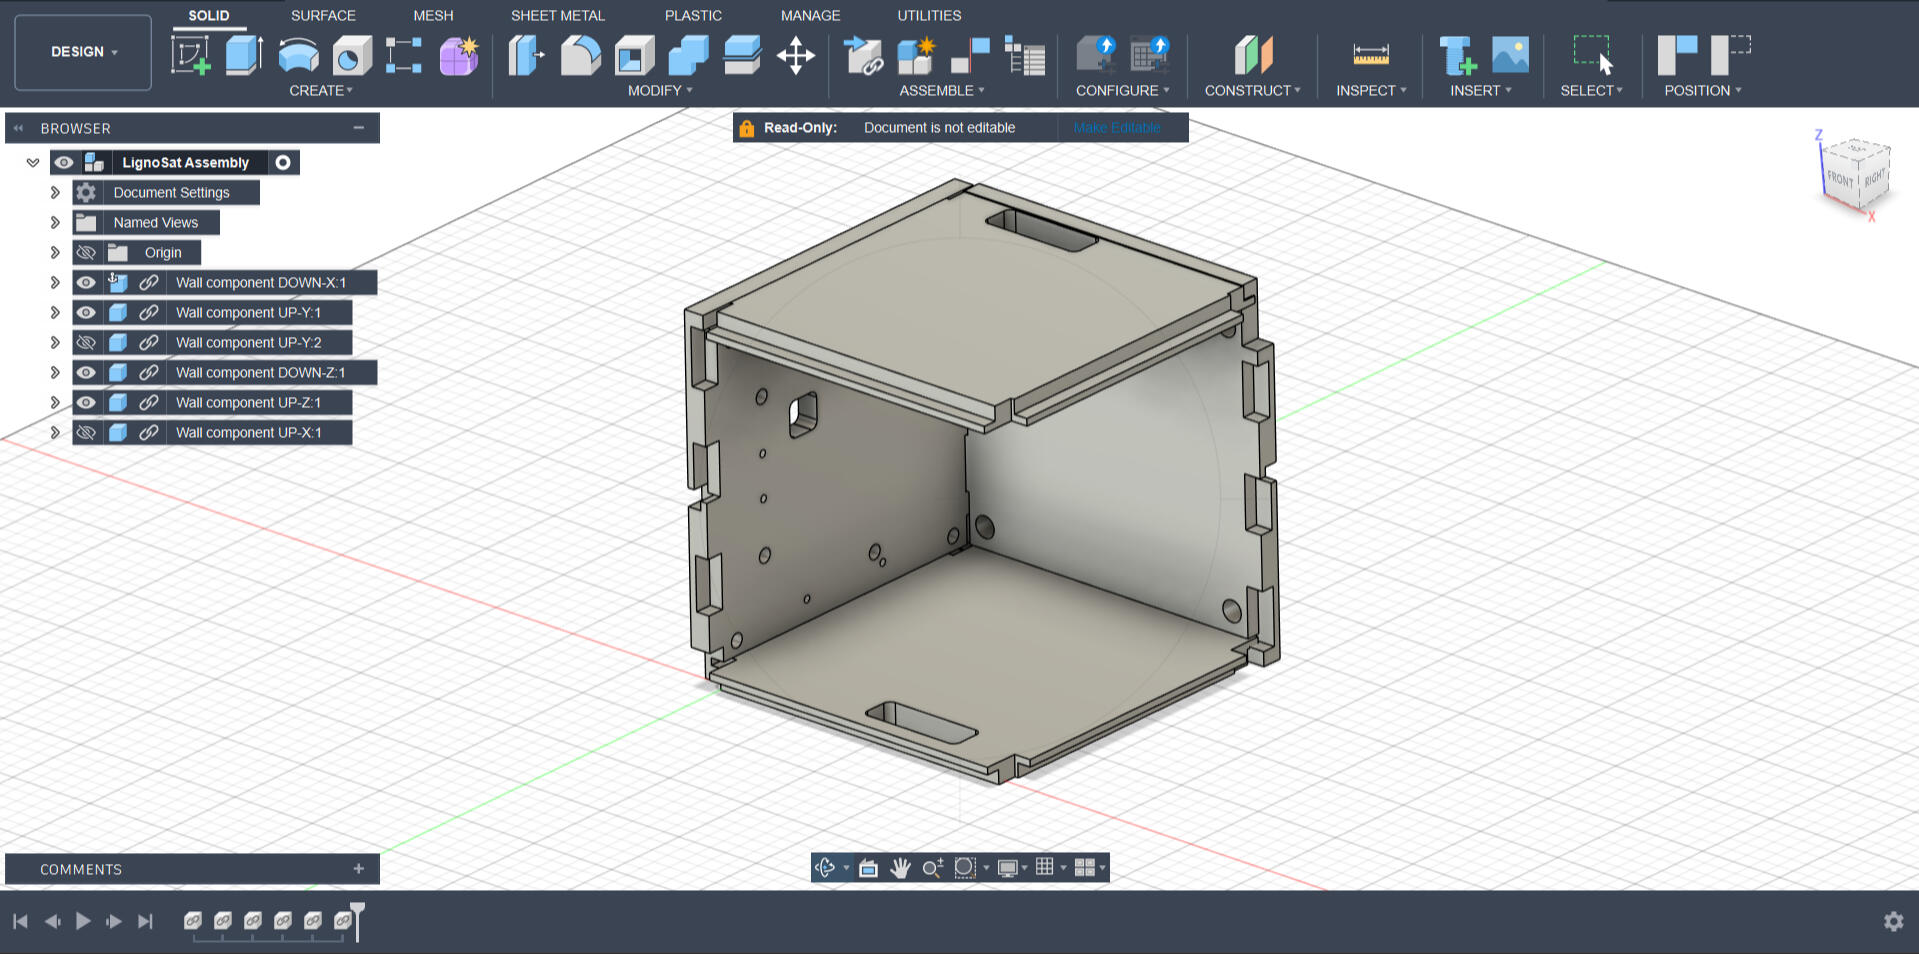Select the Create Sketch tool

(190, 55)
